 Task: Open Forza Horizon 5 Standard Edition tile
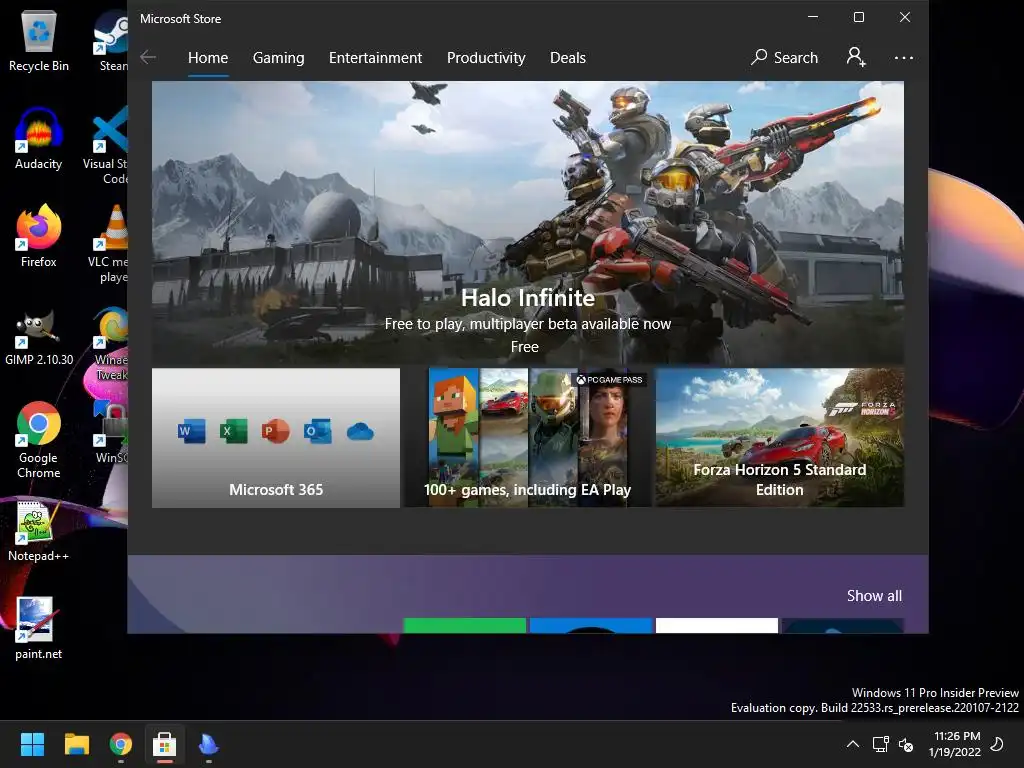click(x=780, y=438)
